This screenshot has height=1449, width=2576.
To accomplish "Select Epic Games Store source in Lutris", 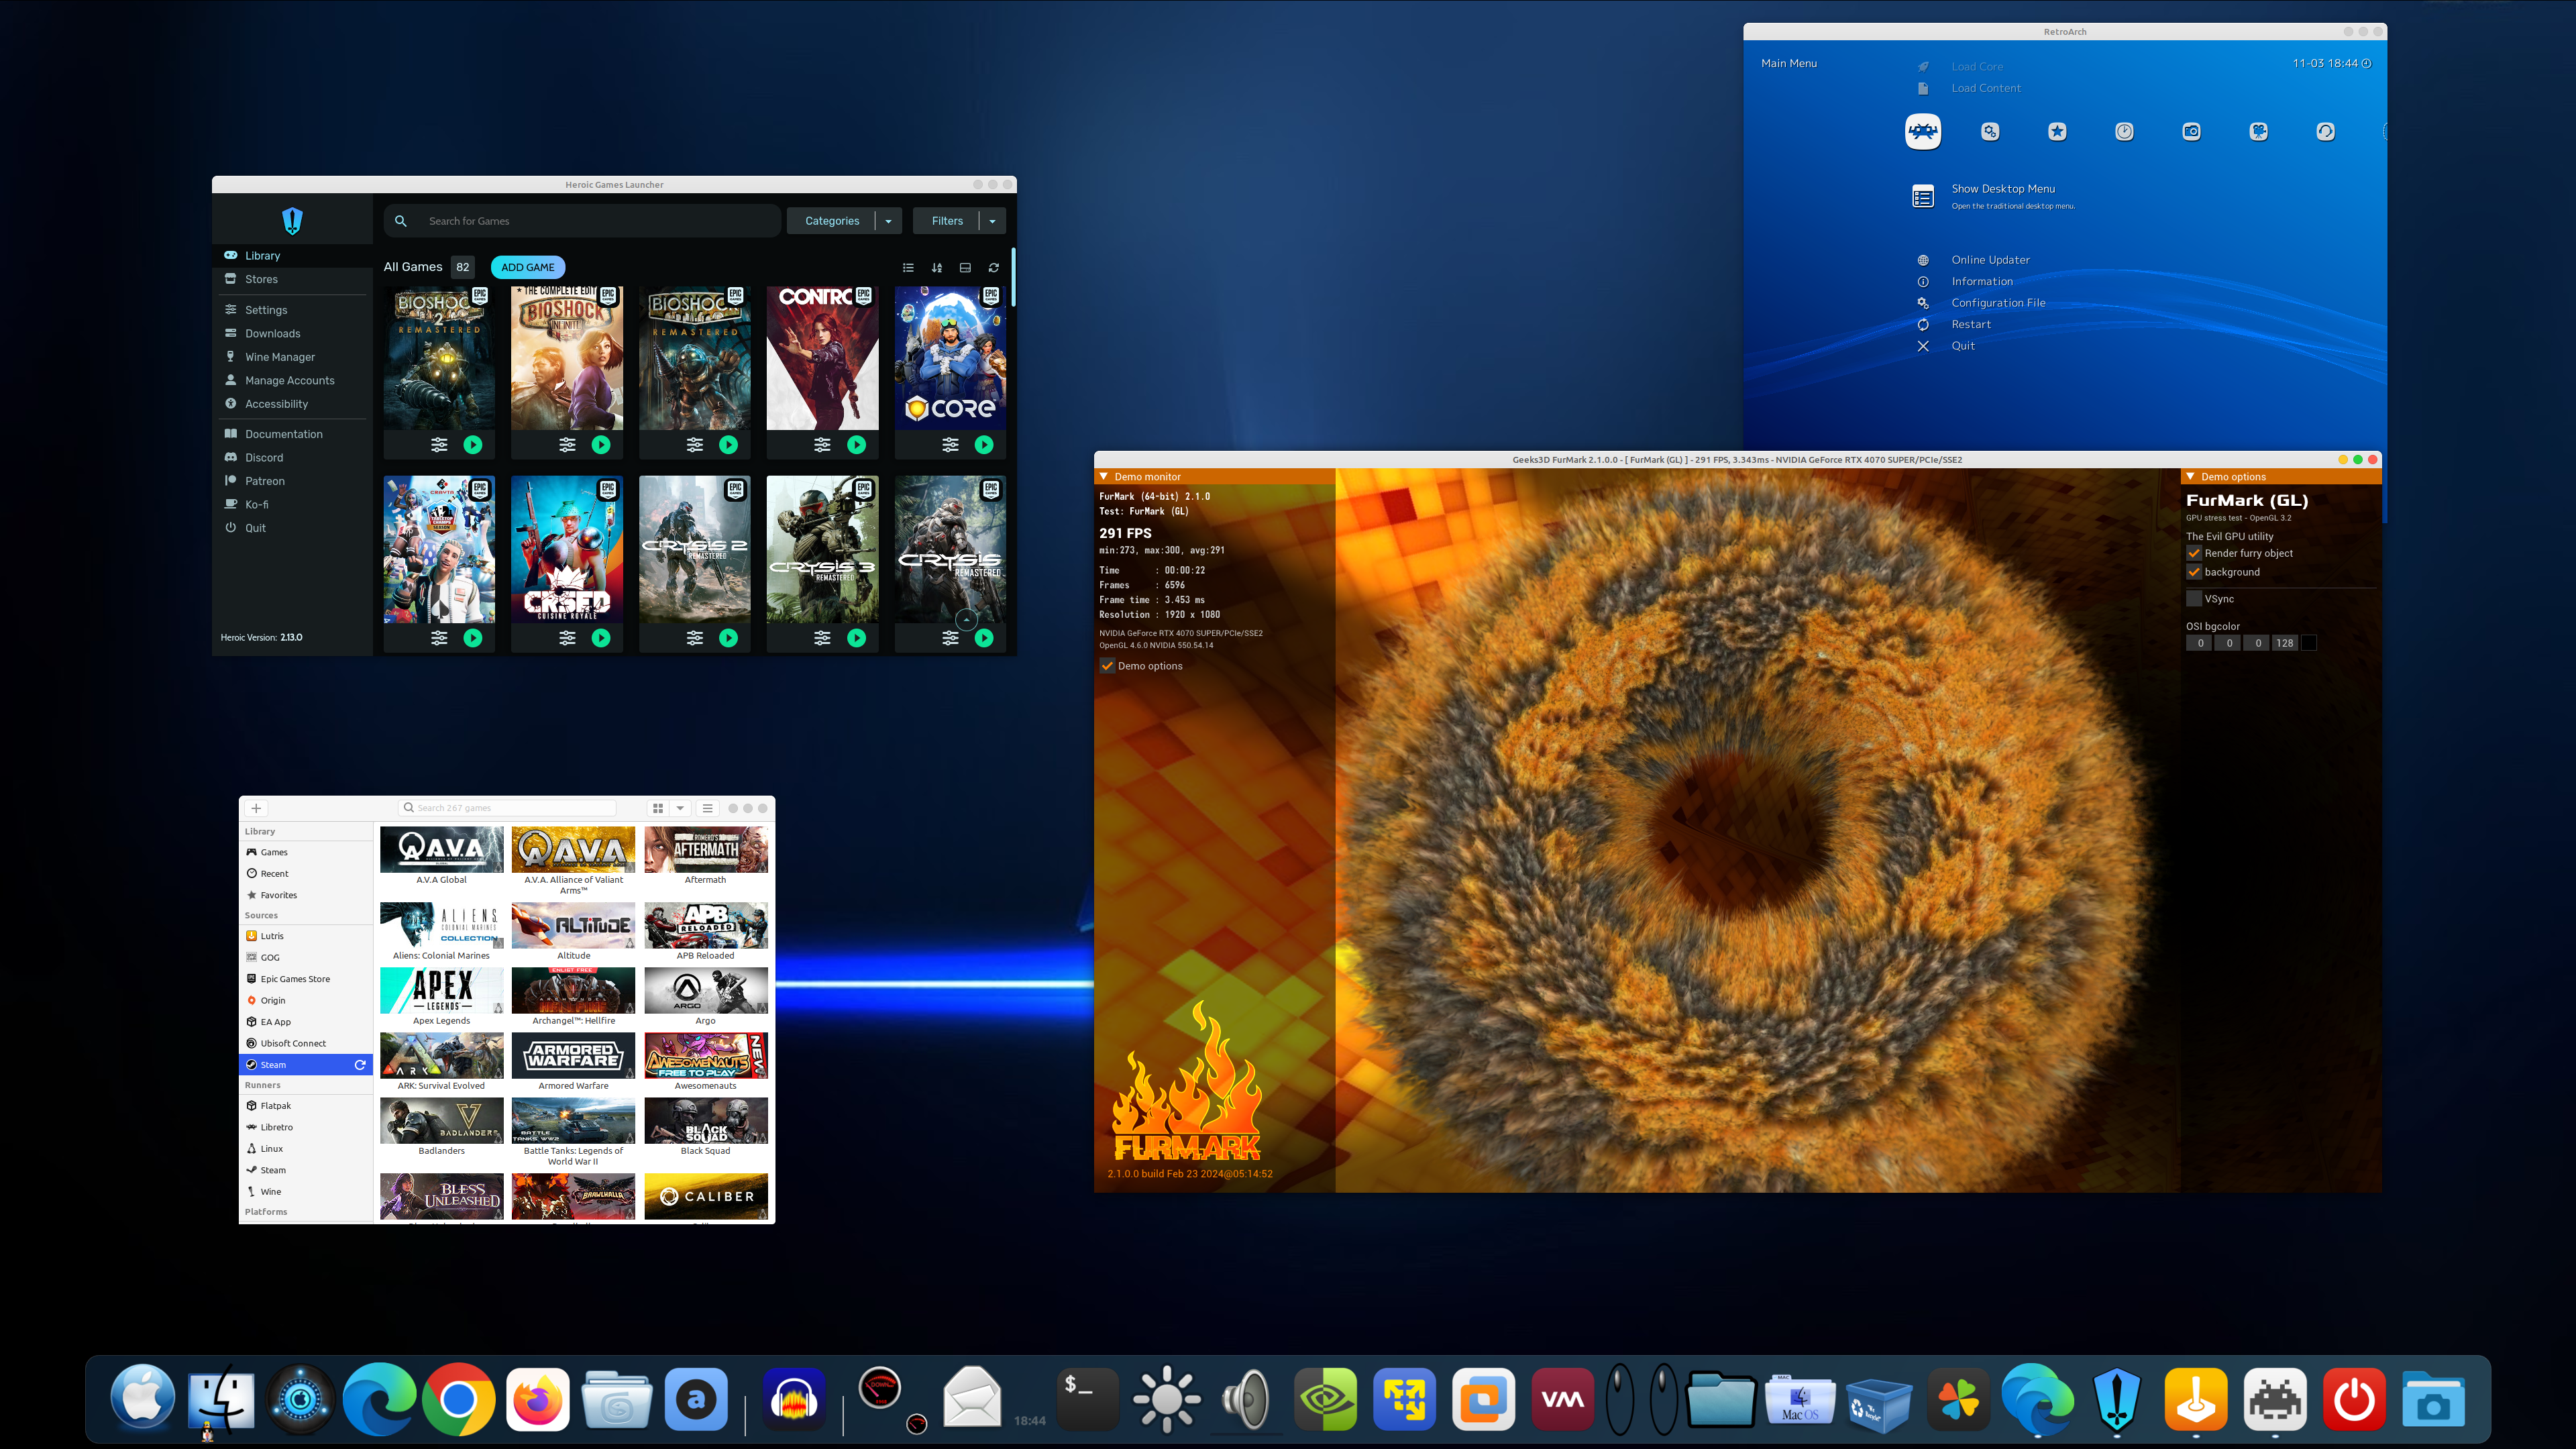I will (306, 979).
